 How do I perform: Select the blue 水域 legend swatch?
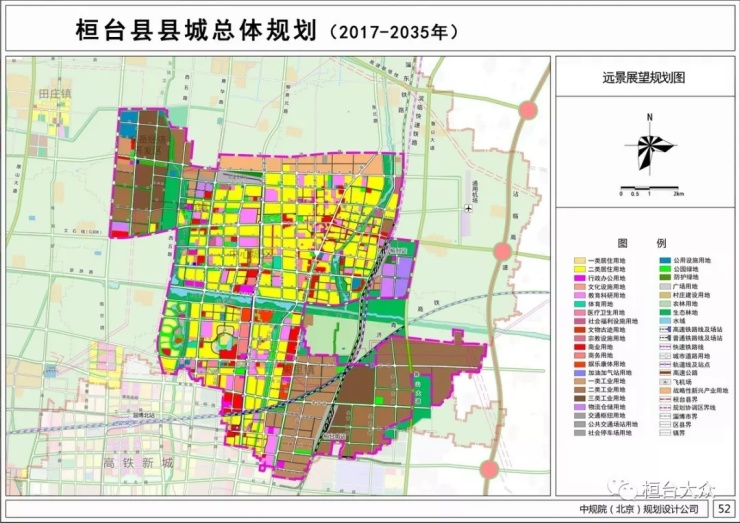coord(665,321)
